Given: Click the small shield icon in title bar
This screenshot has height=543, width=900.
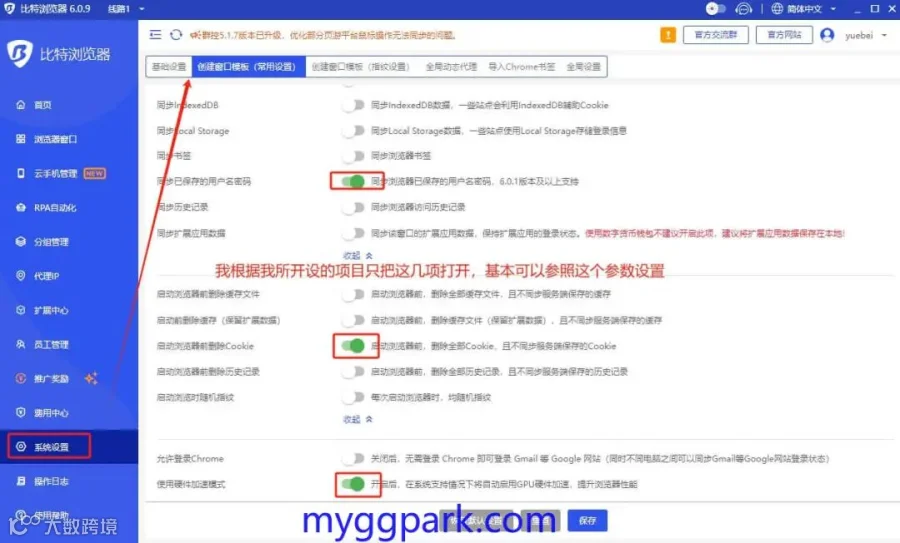Looking at the screenshot, I should [9, 9].
